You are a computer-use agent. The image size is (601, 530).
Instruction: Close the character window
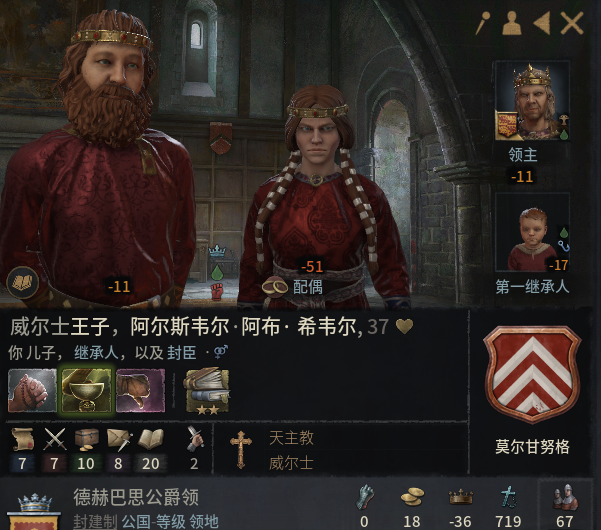tap(572, 23)
